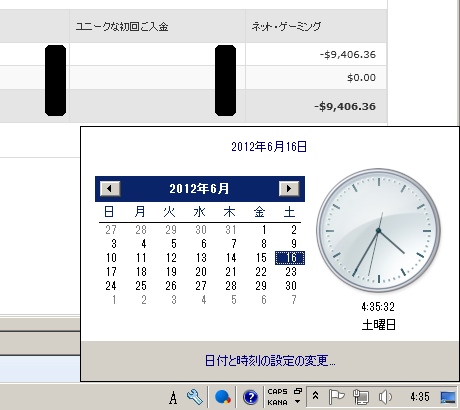Open IME help question mark icon
The height and width of the screenshot is (410, 460).
click(x=251, y=397)
